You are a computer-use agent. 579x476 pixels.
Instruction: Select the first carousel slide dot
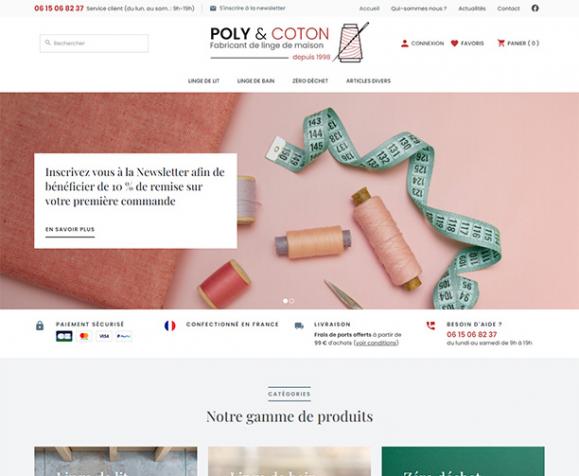285,301
